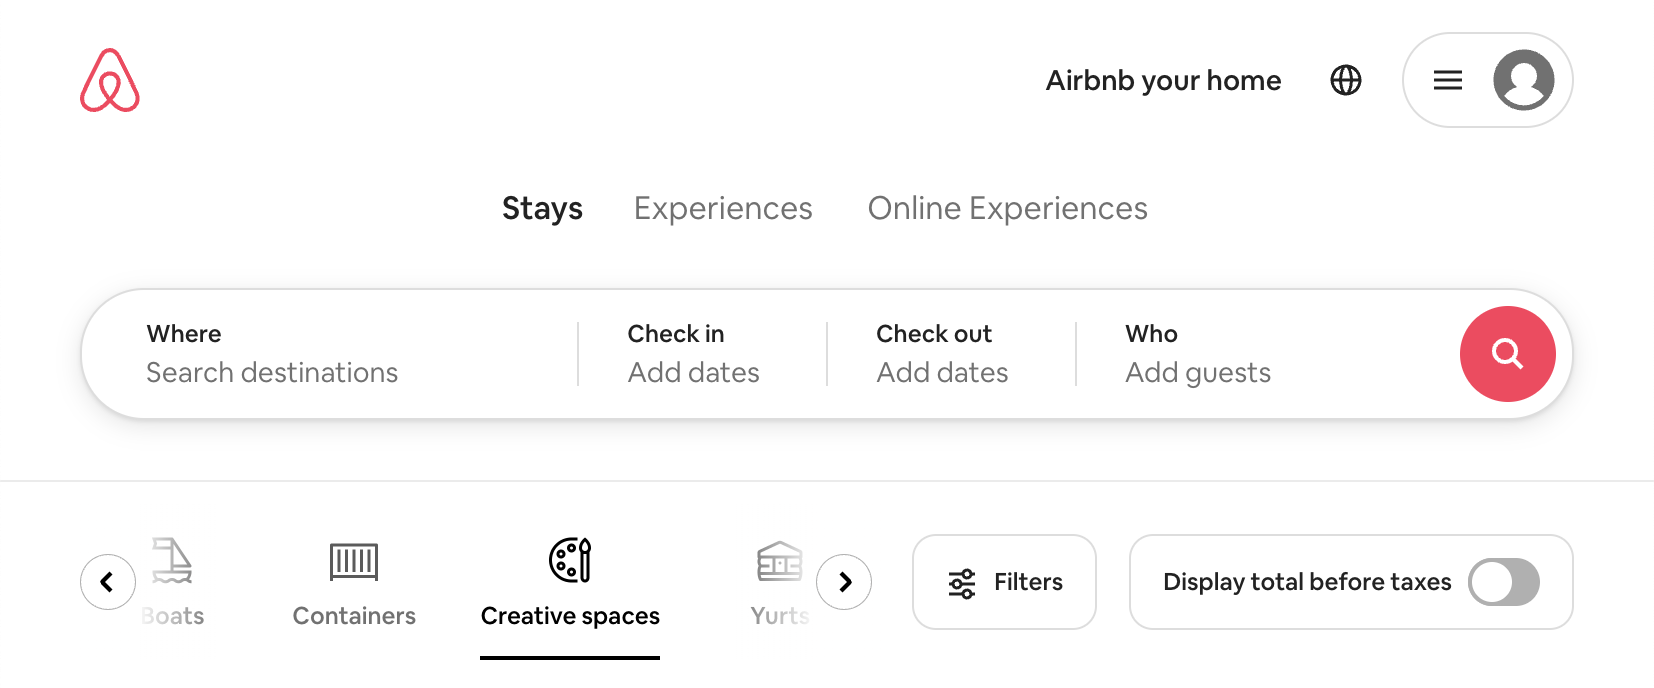Toggle Display total before taxes switch
Image resolution: width=1654 pixels, height=688 pixels.
pos(1503,582)
